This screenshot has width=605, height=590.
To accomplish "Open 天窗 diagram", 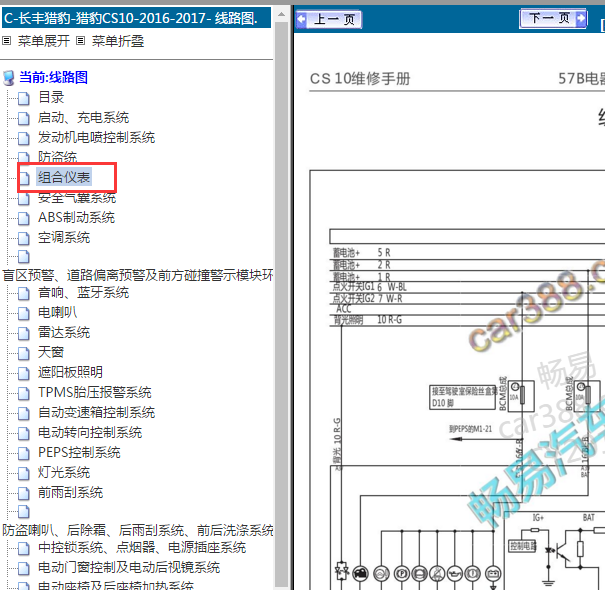I will [51, 352].
